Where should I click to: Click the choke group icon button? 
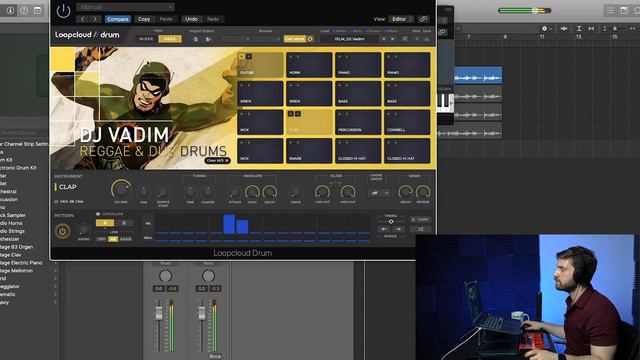click(x=374, y=193)
